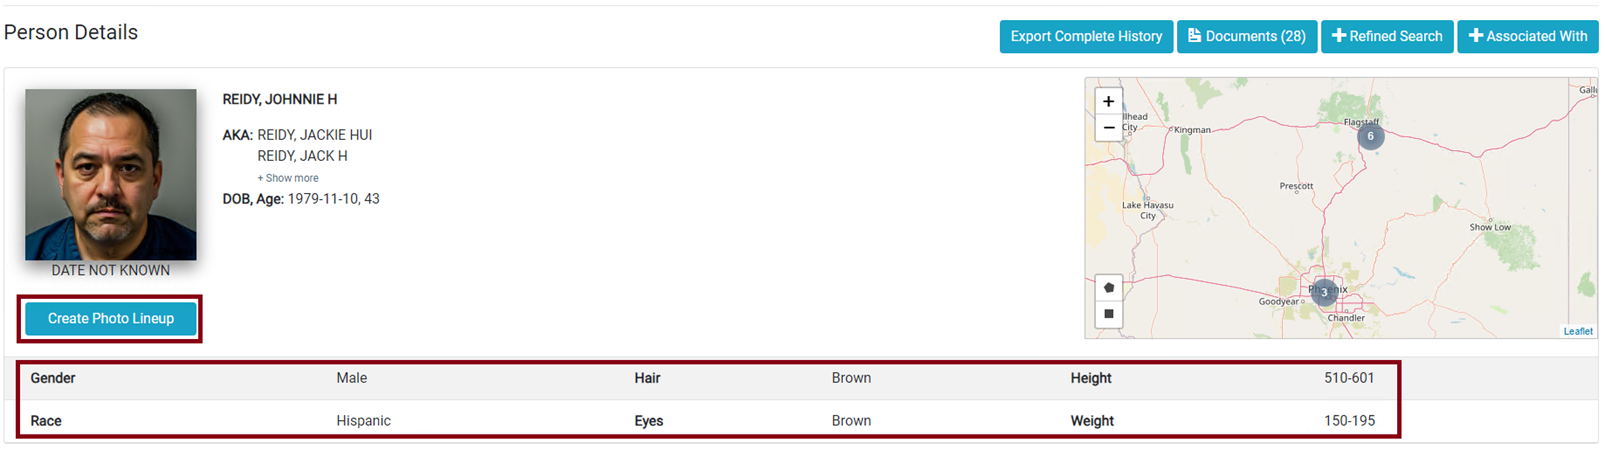Click the person's mugshot photo
The image size is (1605, 450).
point(111,175)
